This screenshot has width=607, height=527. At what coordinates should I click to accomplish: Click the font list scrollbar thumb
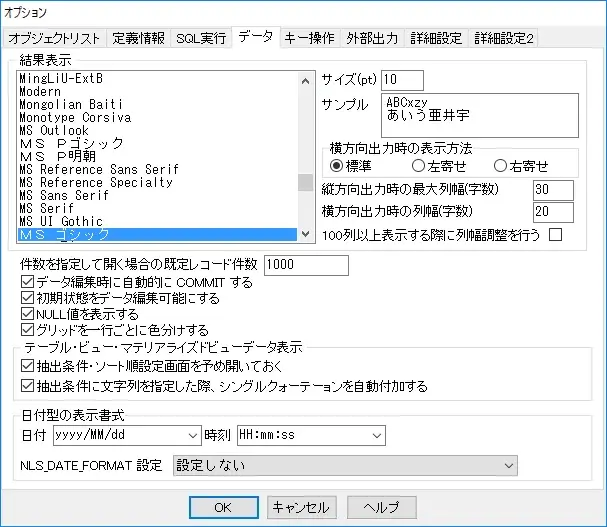305,182
